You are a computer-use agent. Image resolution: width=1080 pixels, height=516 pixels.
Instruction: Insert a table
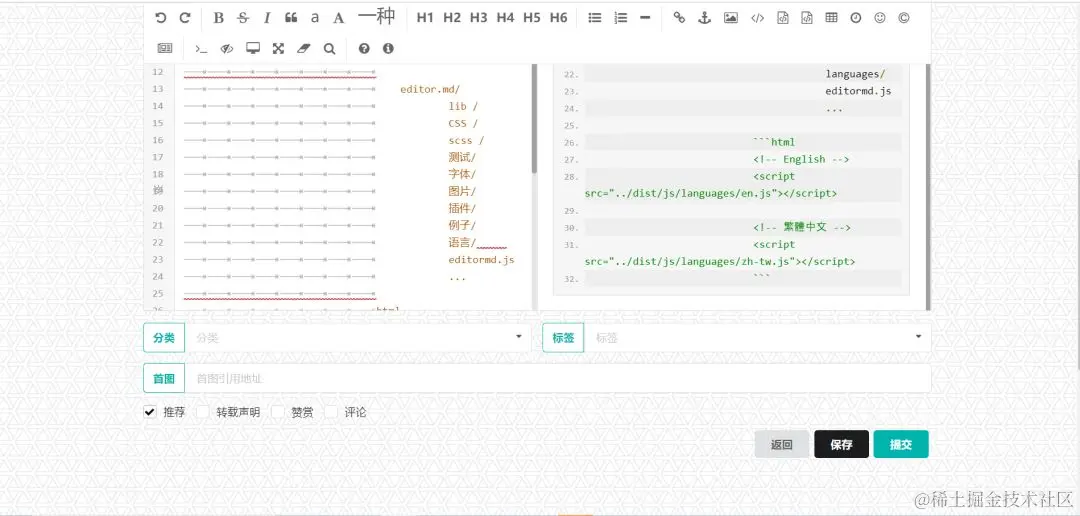click(831, 18)
